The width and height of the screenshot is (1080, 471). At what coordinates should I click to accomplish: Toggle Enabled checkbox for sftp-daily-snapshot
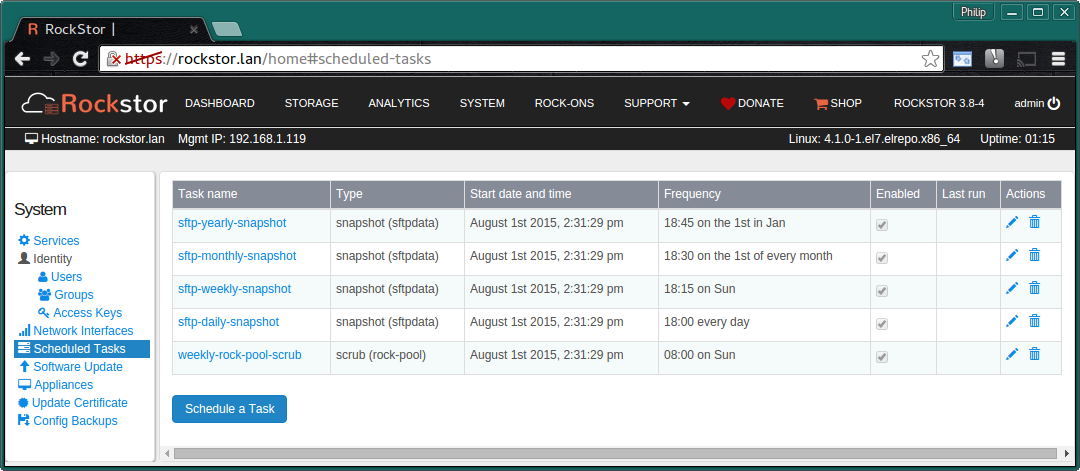pos(882,324)
